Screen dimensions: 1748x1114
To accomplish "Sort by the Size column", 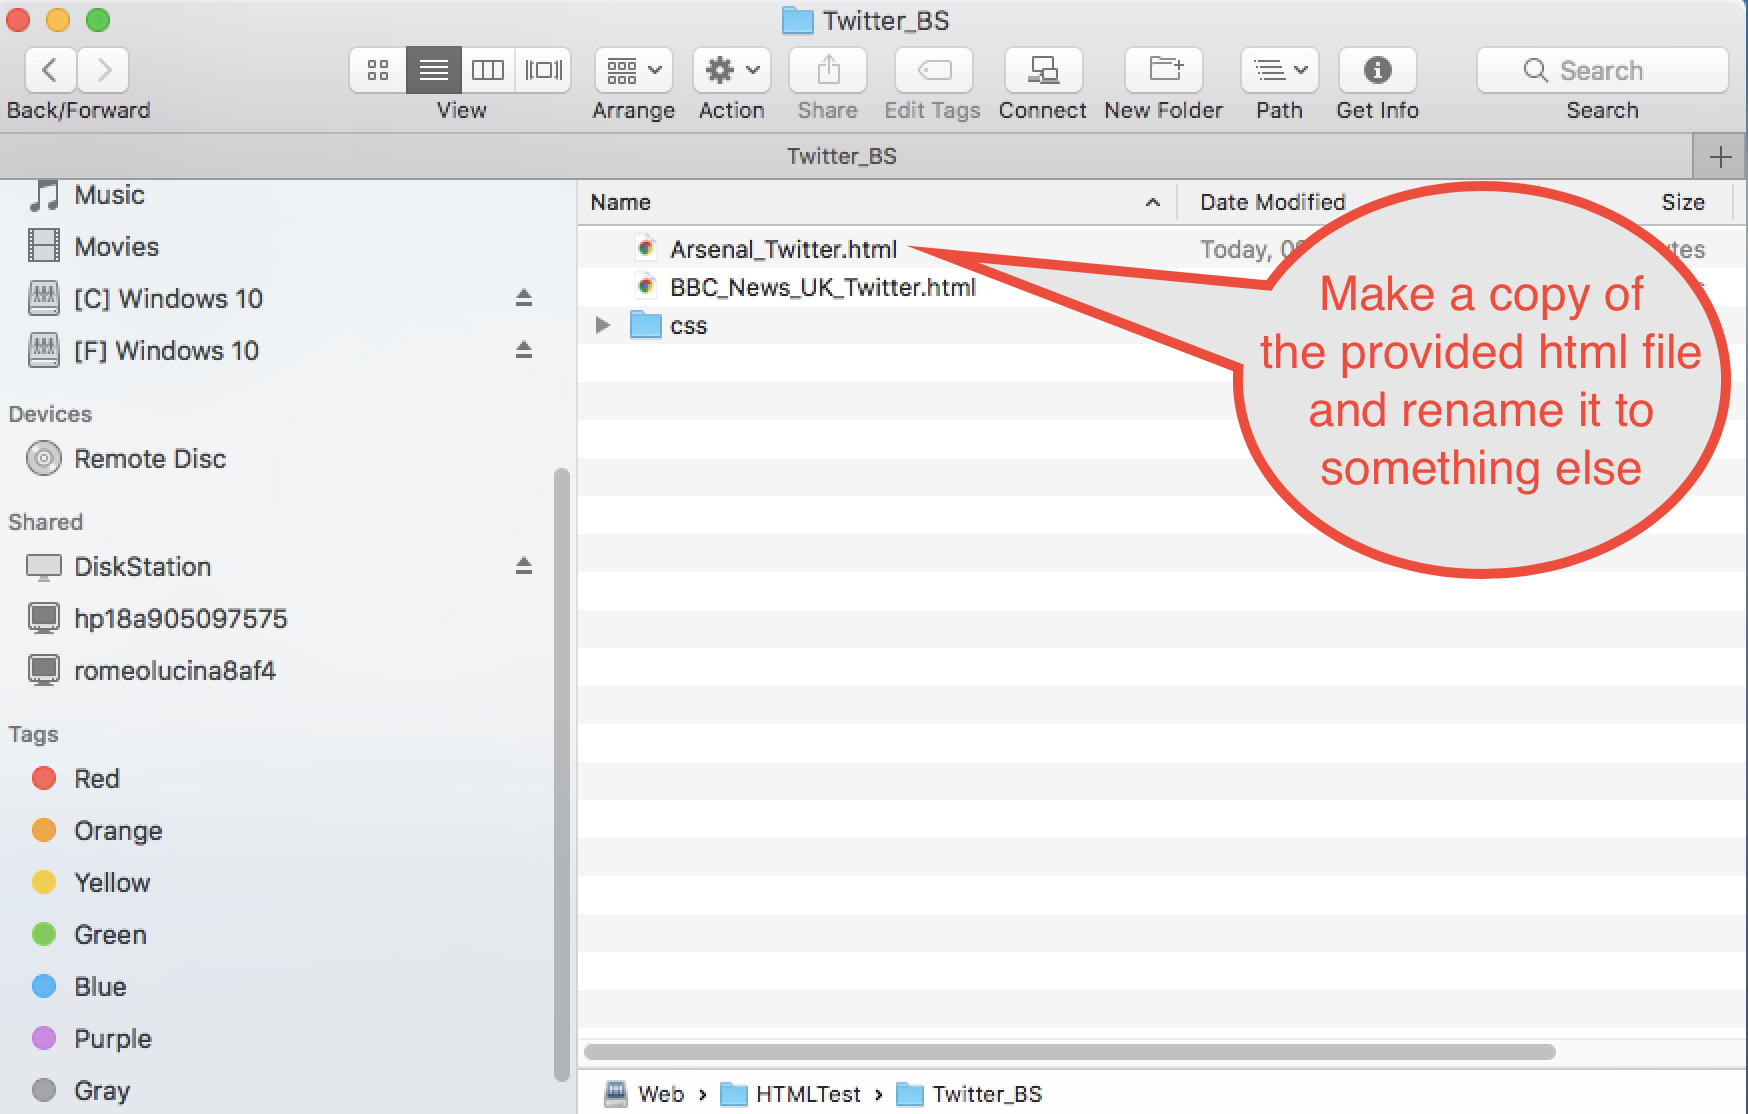I will point(1683,202).
